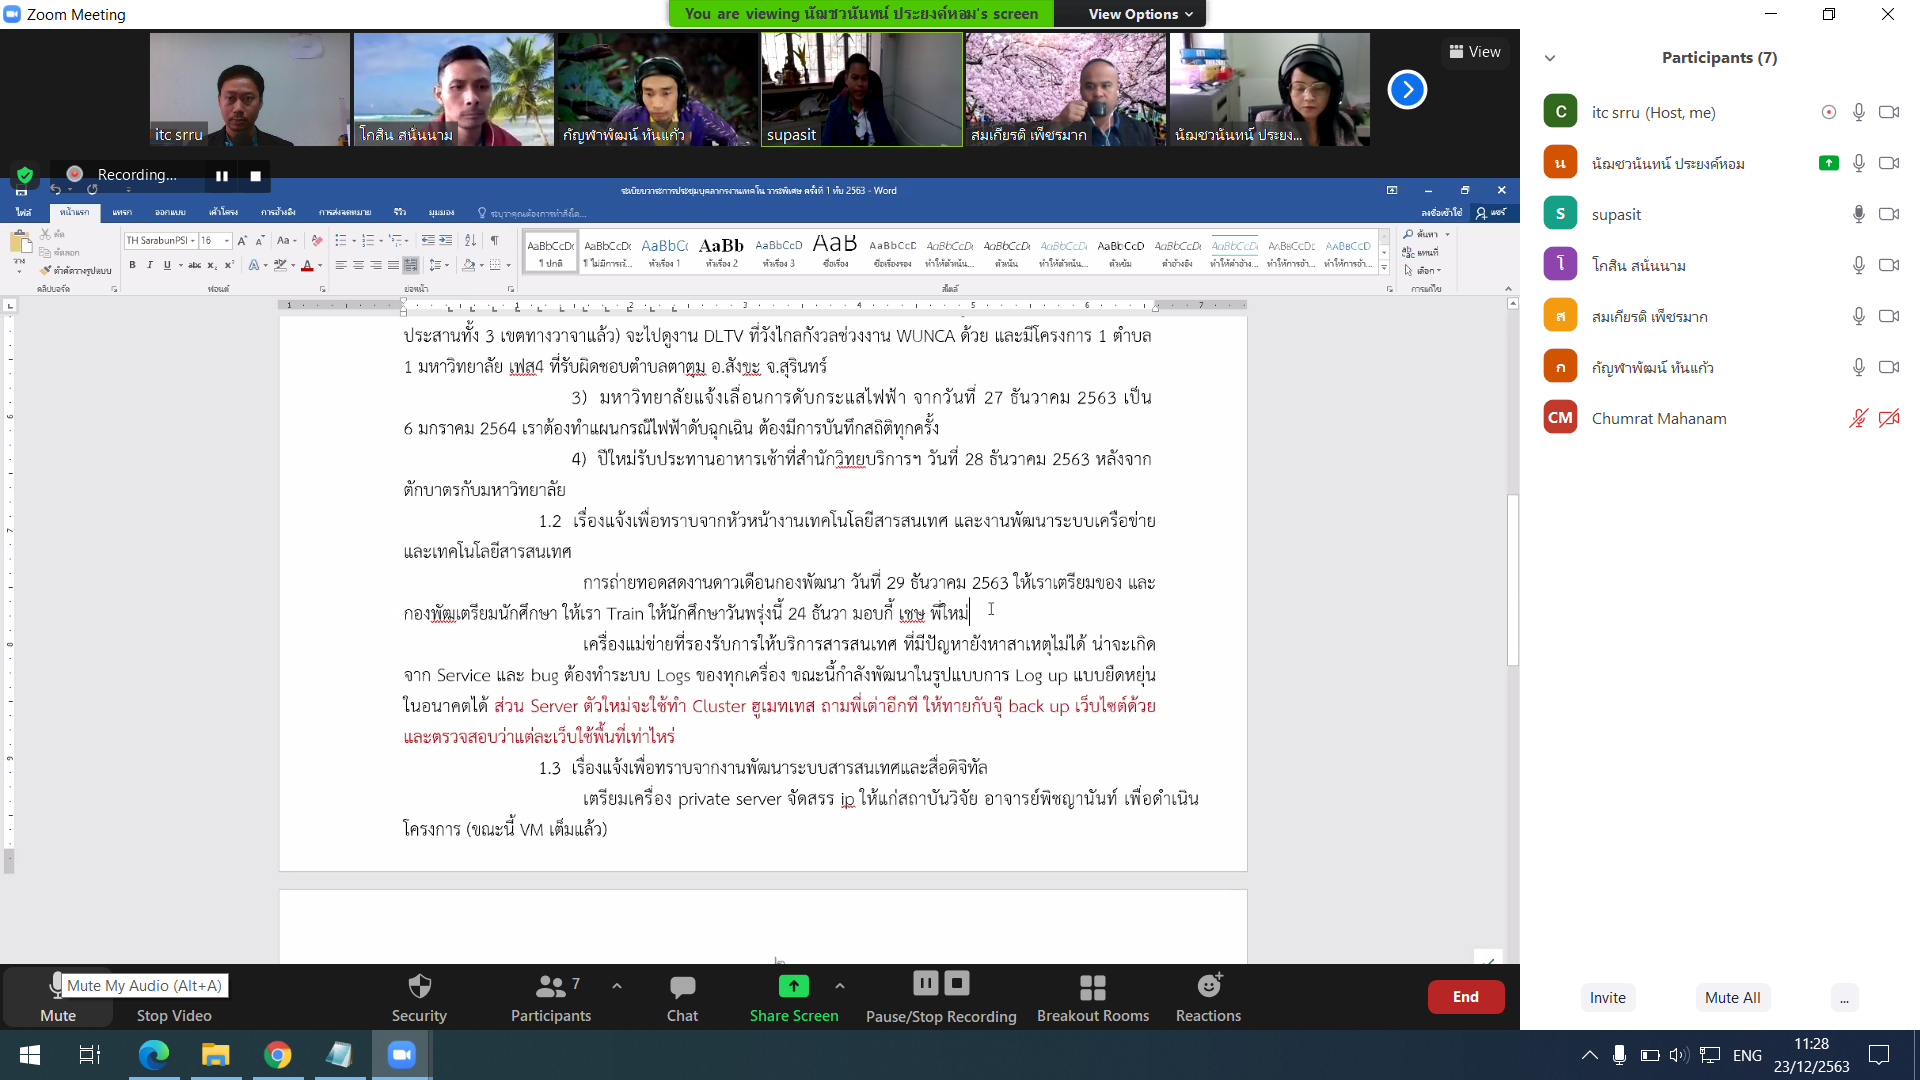Expand View Options dropdown
This screenshot has height=1080, width=1920.
(1140, 14)
